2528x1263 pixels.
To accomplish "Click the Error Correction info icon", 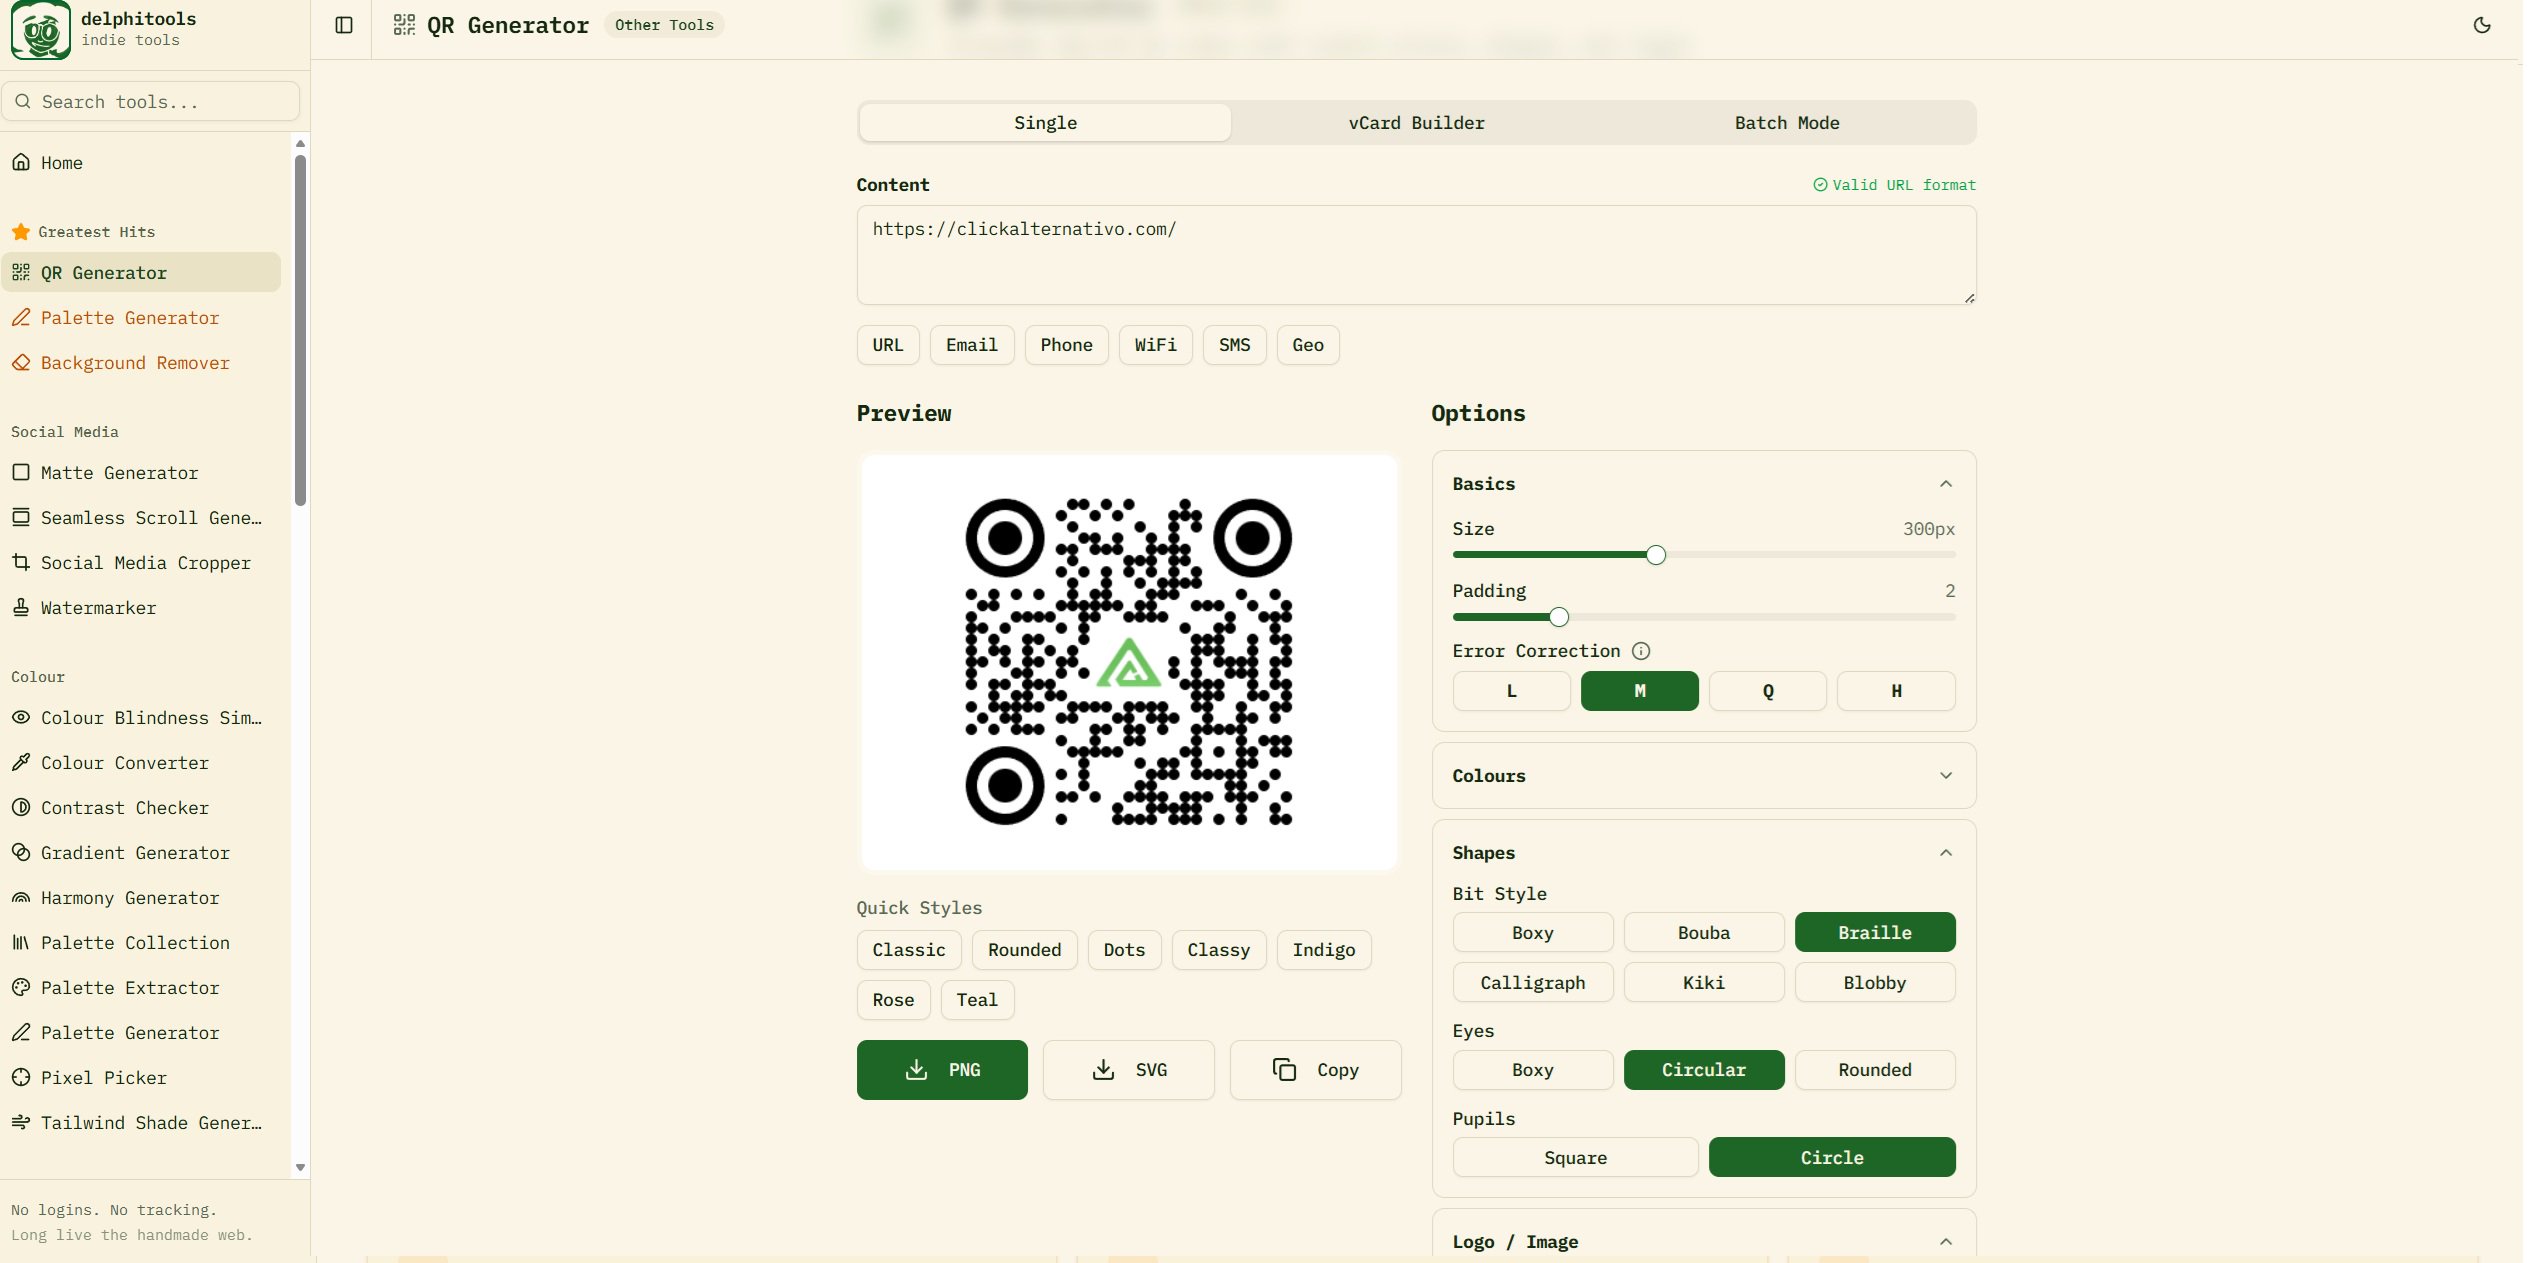I will pyautogui.click(x=1641, y=651).
